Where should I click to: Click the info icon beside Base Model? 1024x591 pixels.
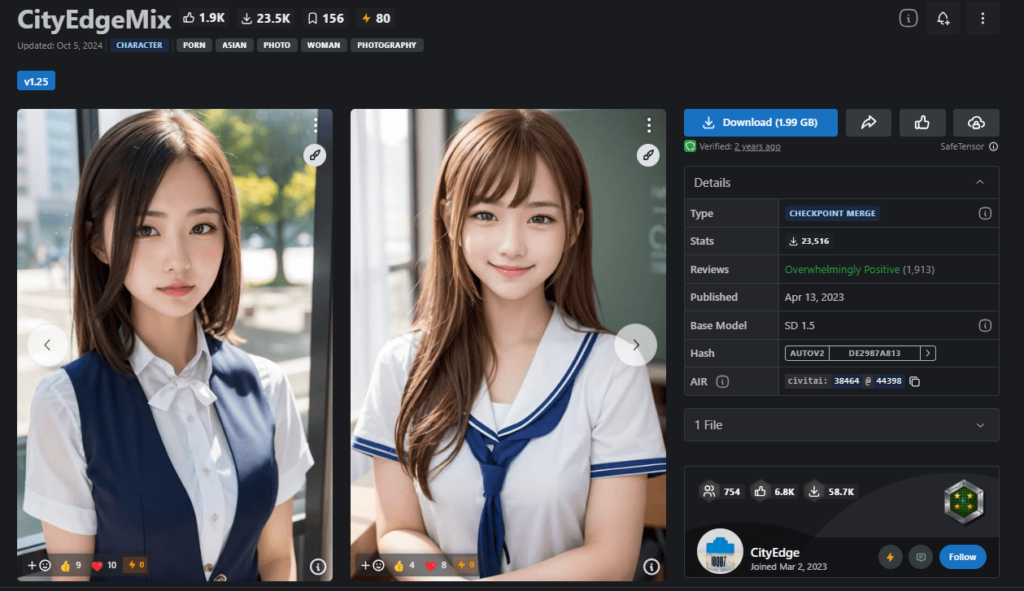(x=984, y=325)
